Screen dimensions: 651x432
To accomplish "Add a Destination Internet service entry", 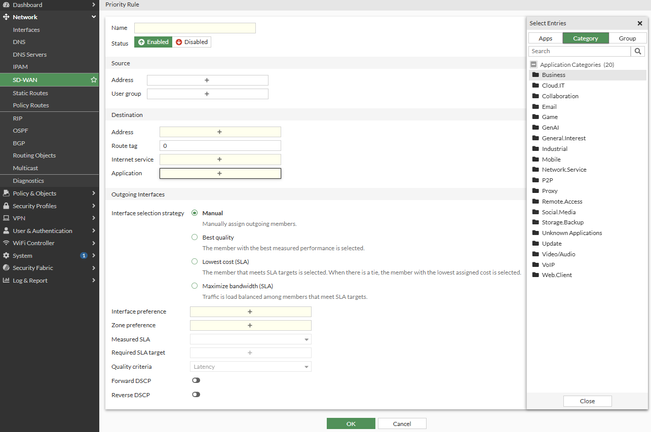I will (x=220, y=159).
